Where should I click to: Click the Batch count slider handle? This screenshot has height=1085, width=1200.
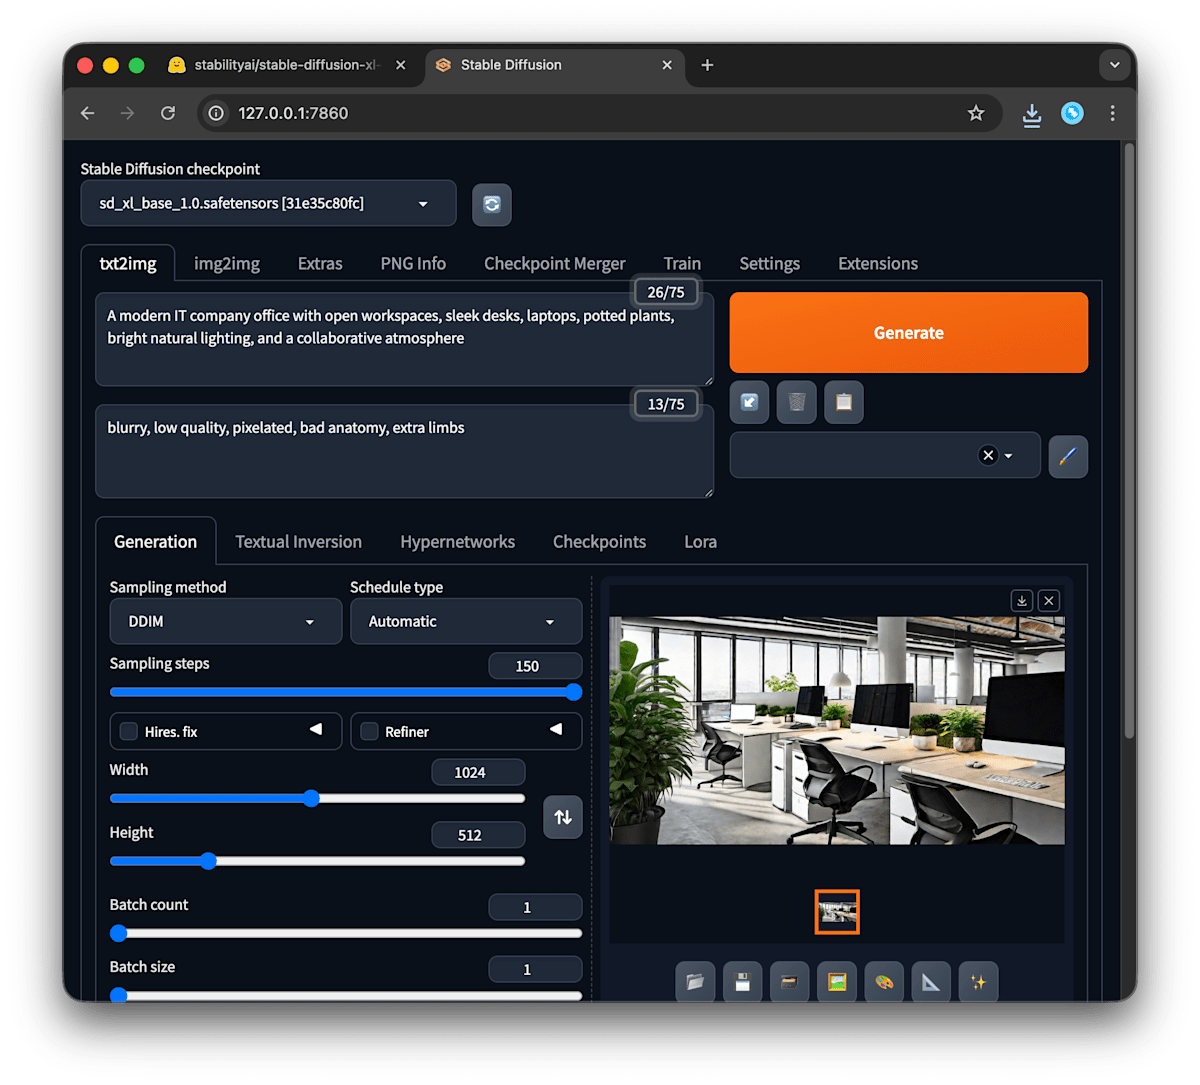[119, 933]
